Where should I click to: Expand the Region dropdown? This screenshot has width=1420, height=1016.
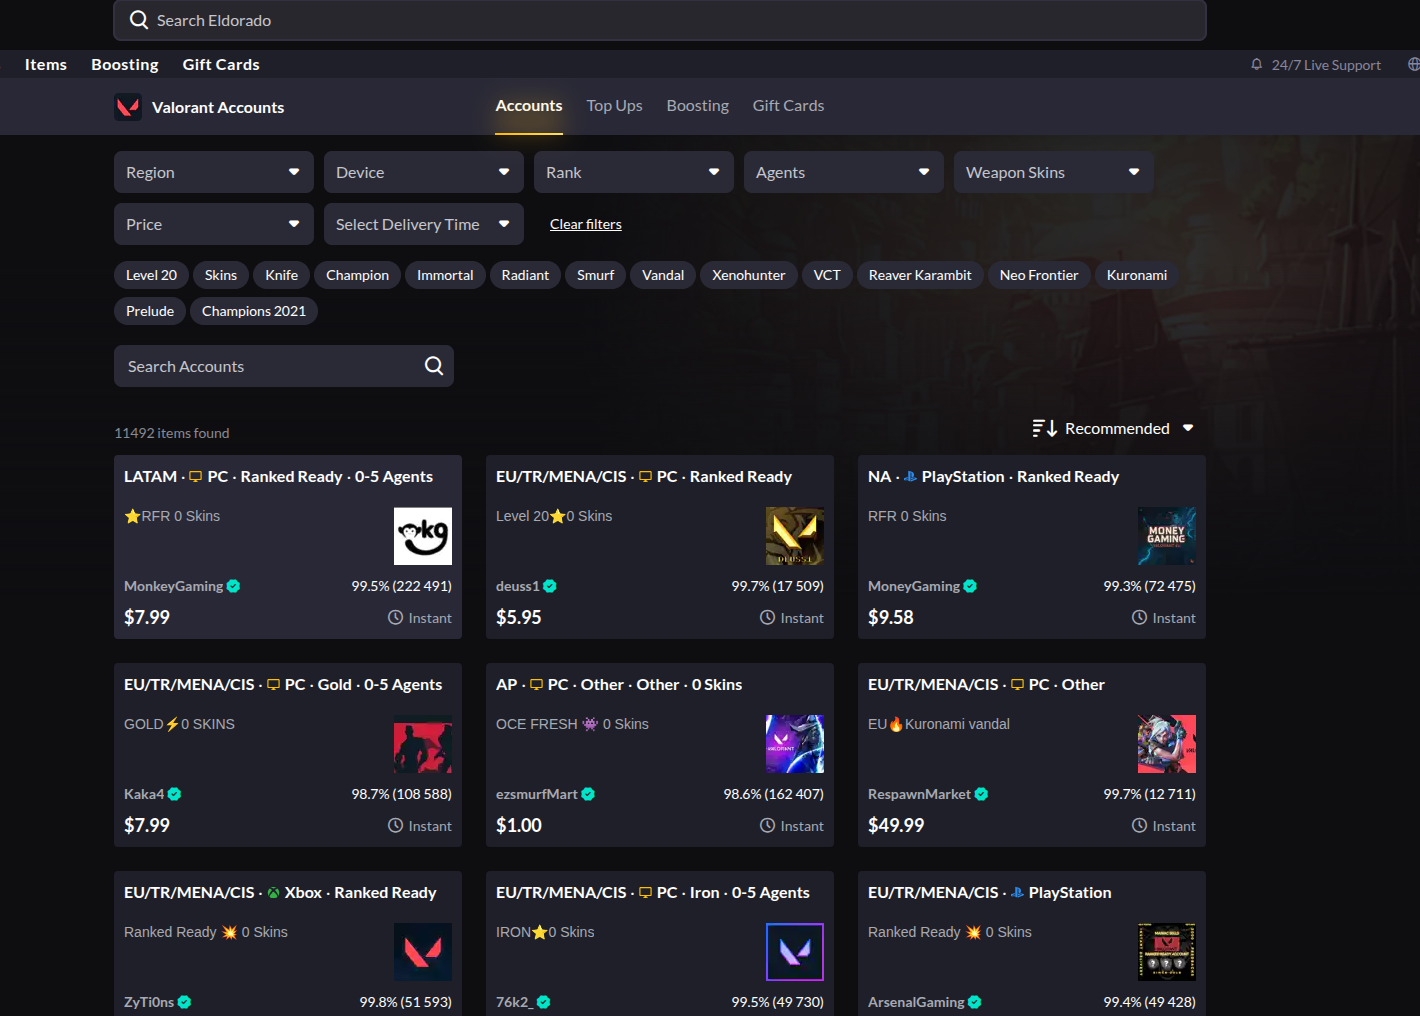pos(213,172)
